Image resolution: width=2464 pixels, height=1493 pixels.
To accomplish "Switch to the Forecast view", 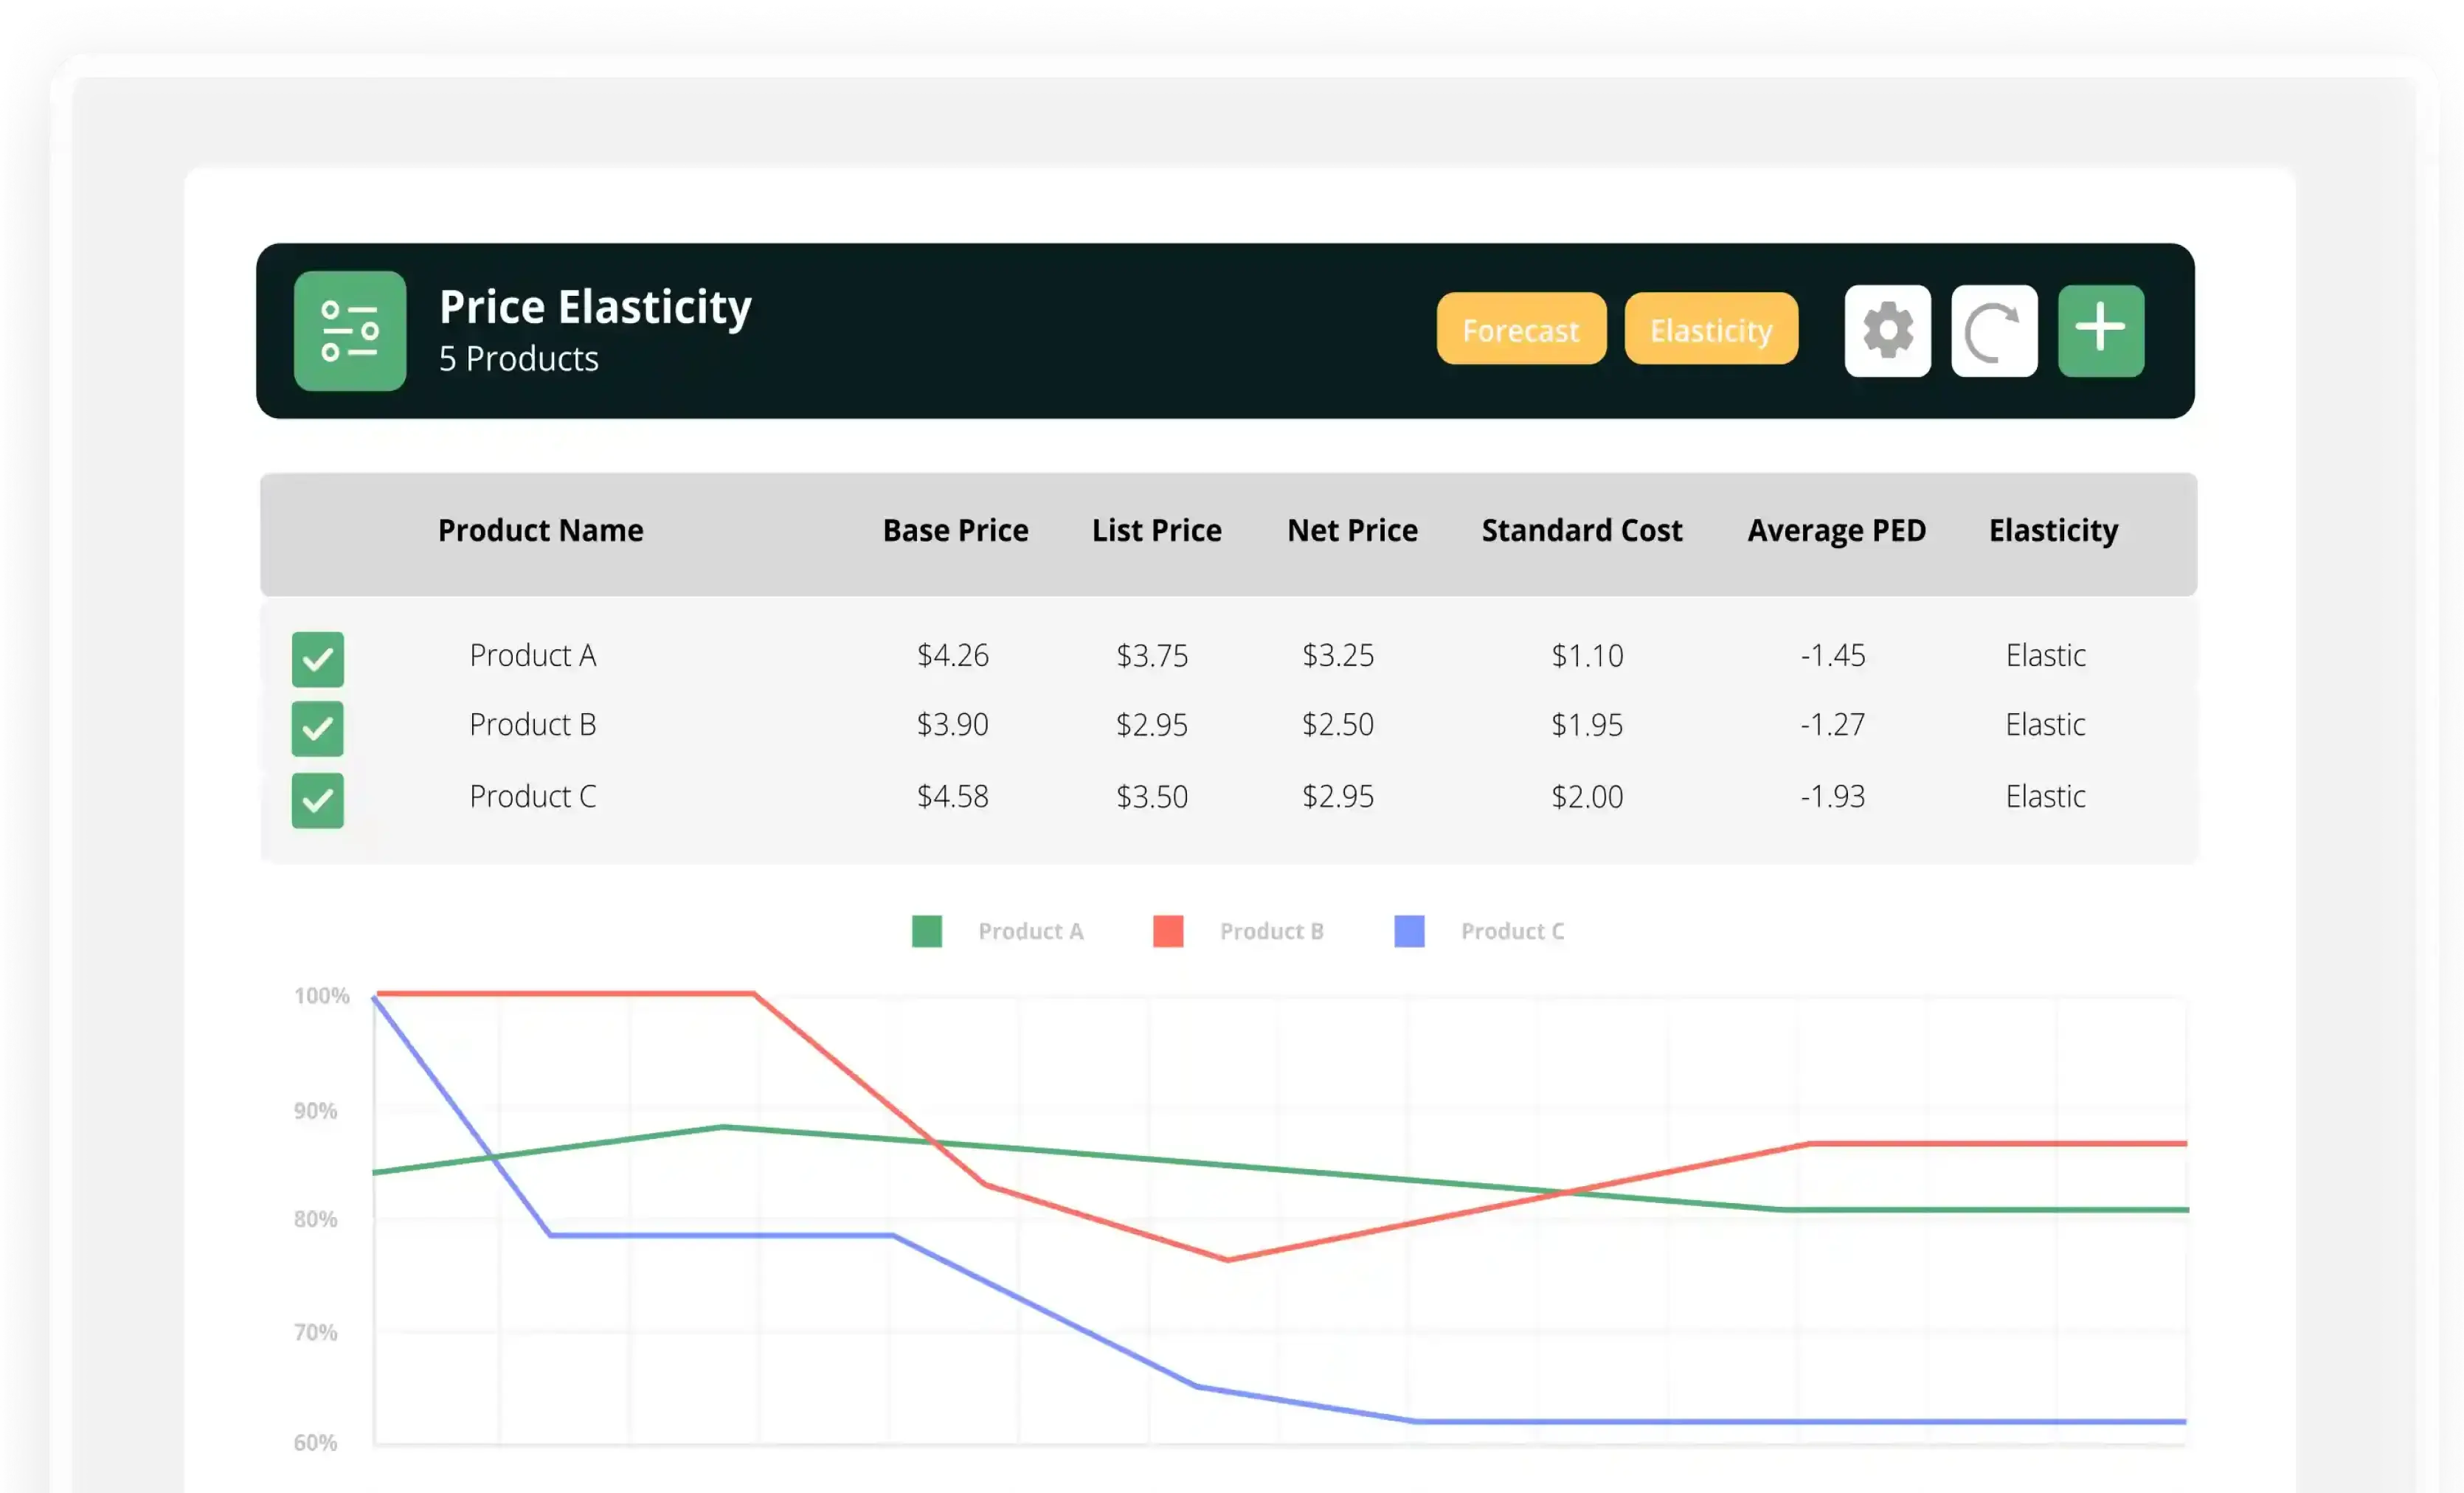I will pos(1521,329).
